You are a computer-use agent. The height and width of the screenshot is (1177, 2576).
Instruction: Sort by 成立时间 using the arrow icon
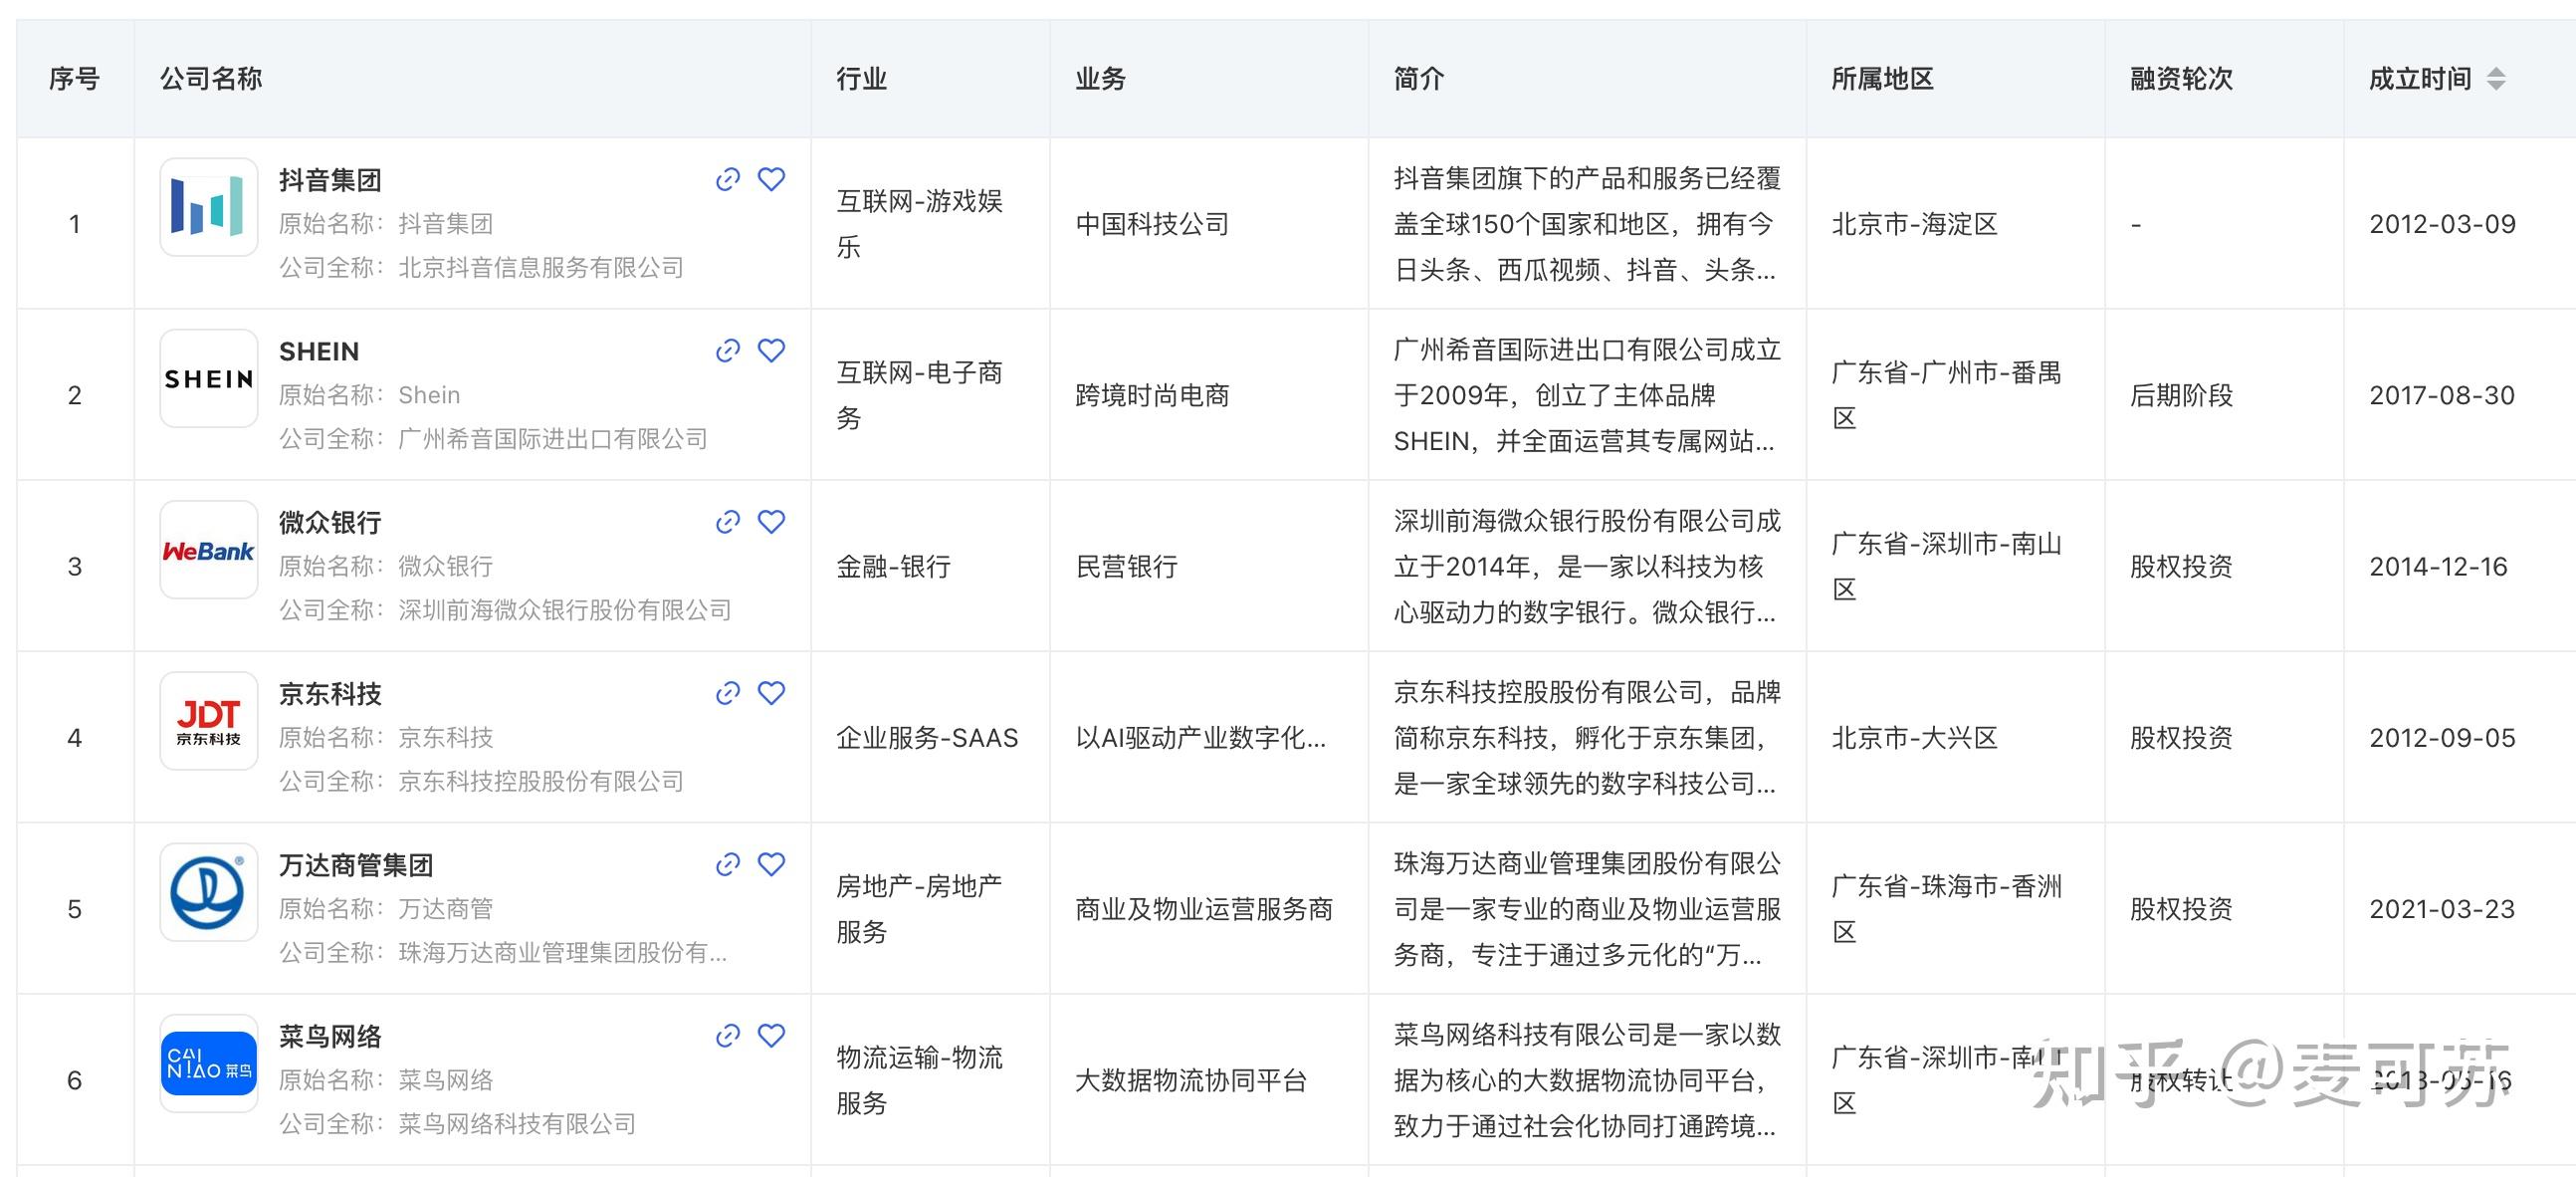[2496, 79]
